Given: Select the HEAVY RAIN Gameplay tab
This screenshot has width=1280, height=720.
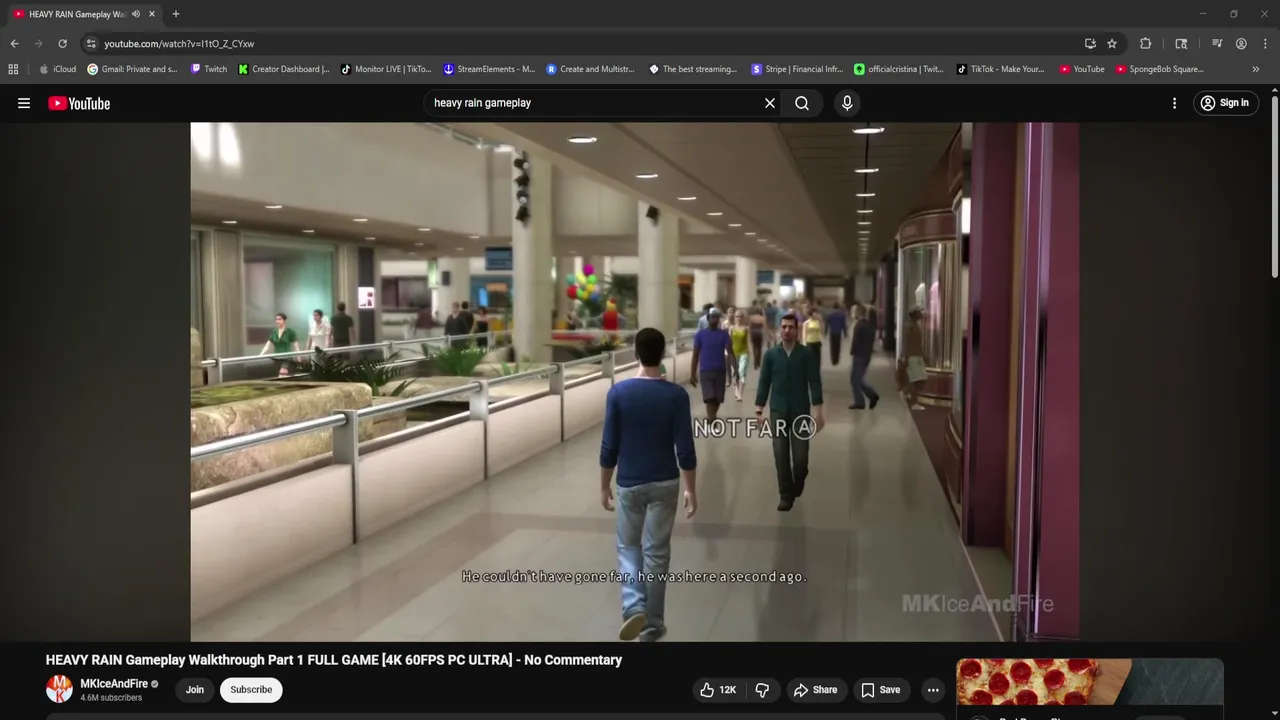Looking at the screenshot, I should (84, 14).
